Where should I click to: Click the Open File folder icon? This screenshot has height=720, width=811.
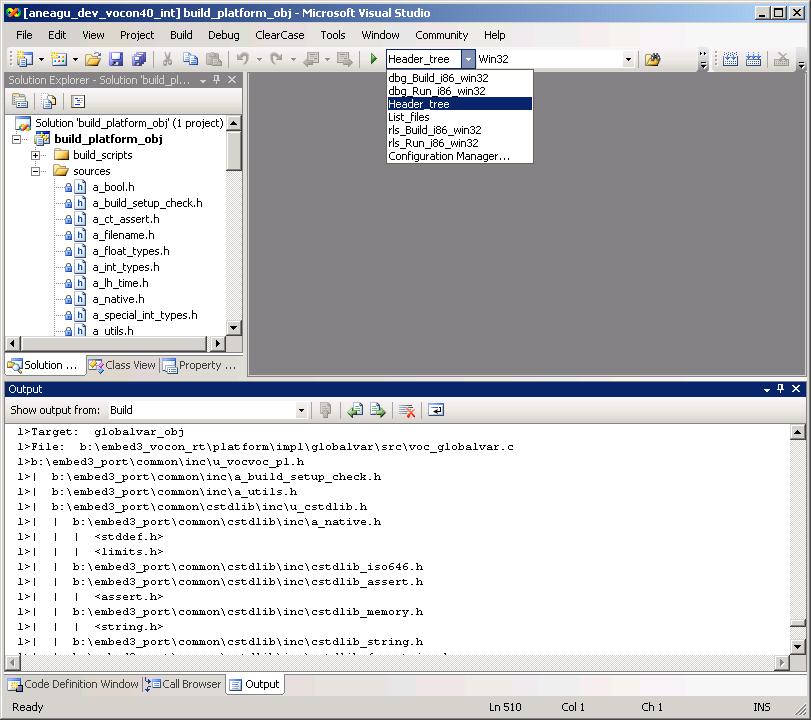click(x=93, y=59)
